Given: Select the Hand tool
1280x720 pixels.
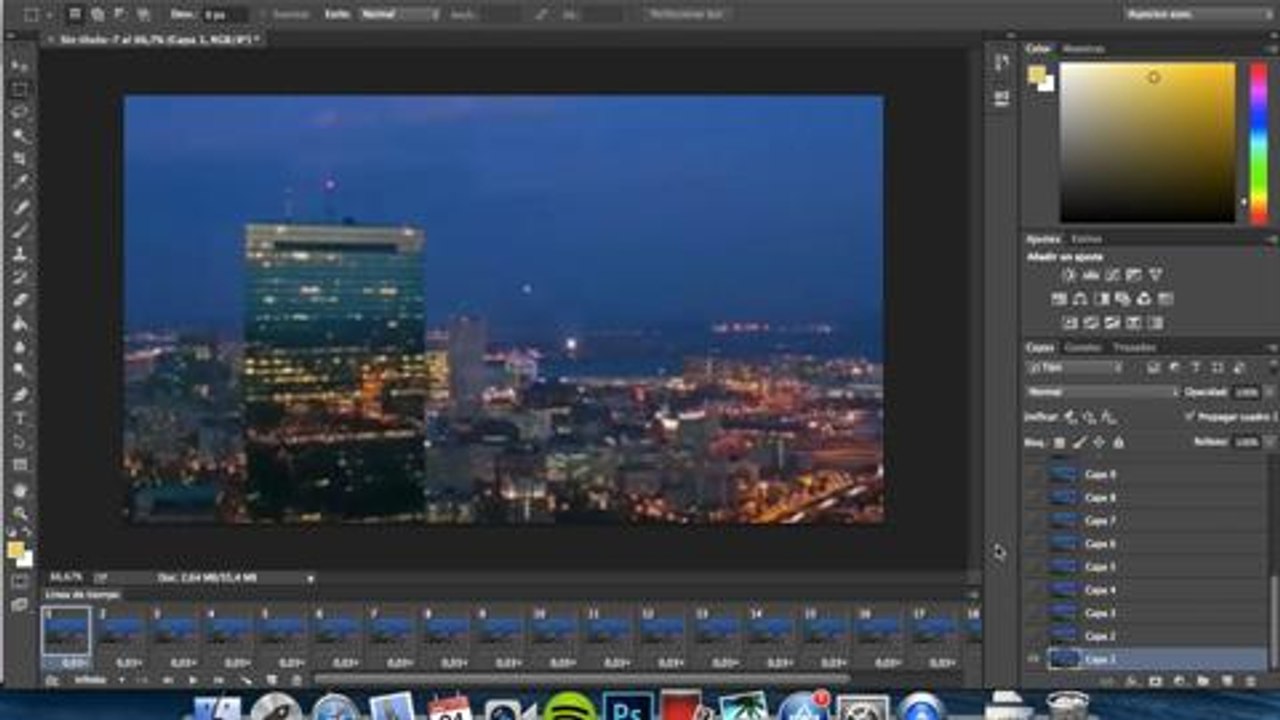Looking at the screenshot, I should (x=19, y=490).
